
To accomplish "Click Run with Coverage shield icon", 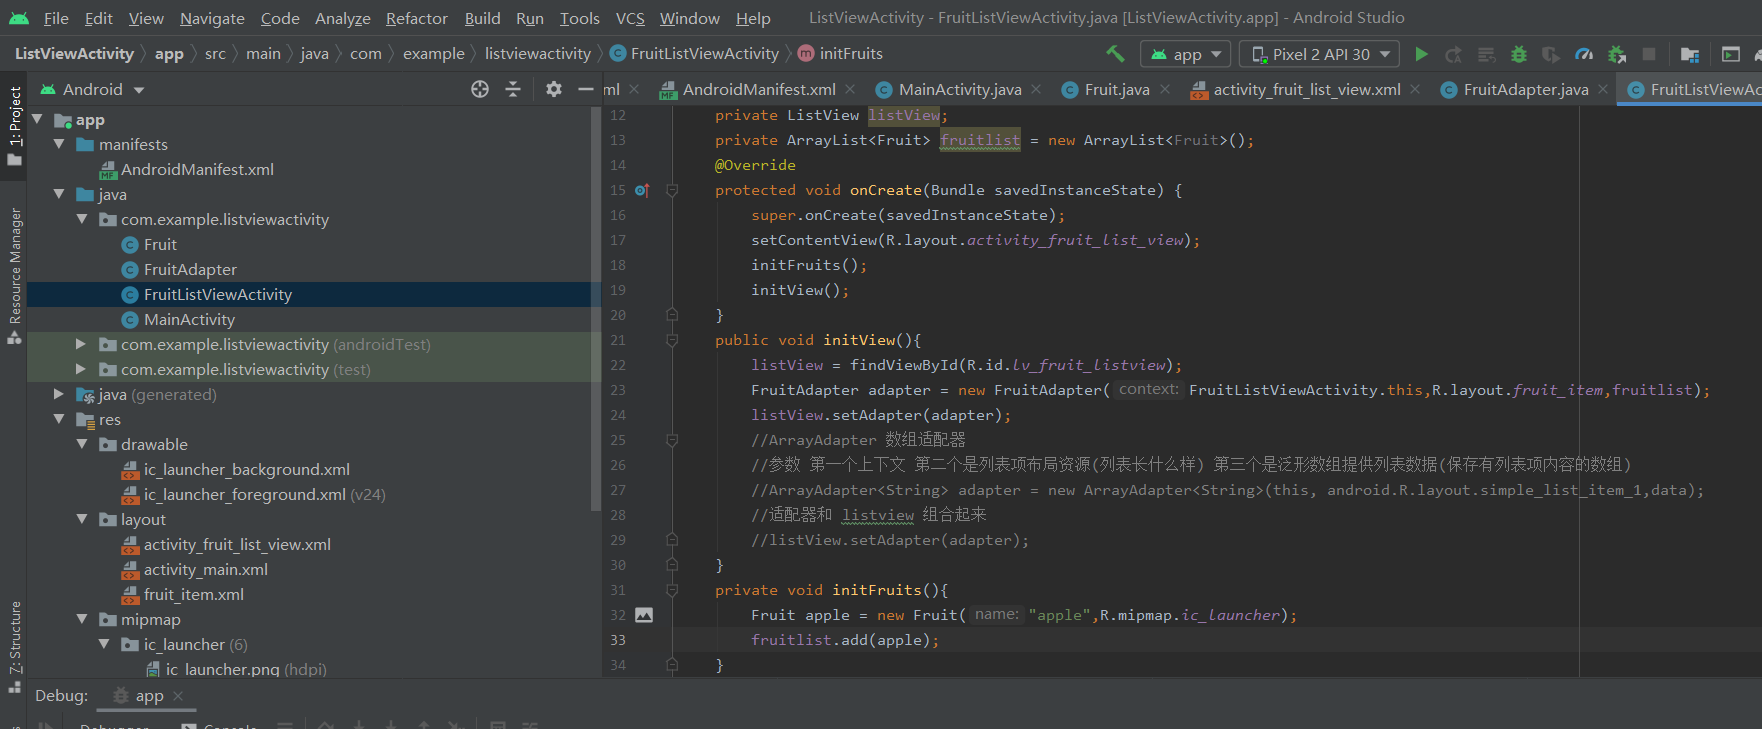I will 1551,54.
